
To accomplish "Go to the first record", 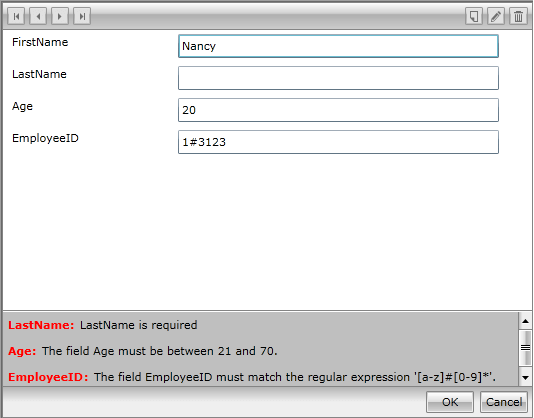I will coord(16,16).
